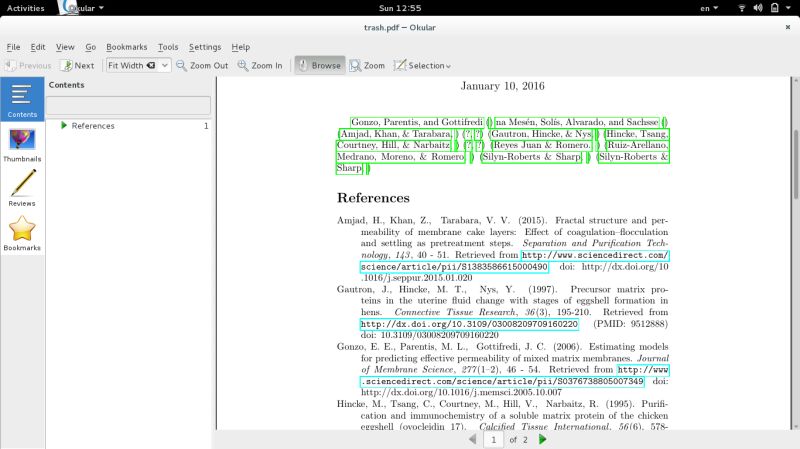Viewport: 800px width, 449px height.
Task: Click the Zoom In toolbar button
Action: 260,65
